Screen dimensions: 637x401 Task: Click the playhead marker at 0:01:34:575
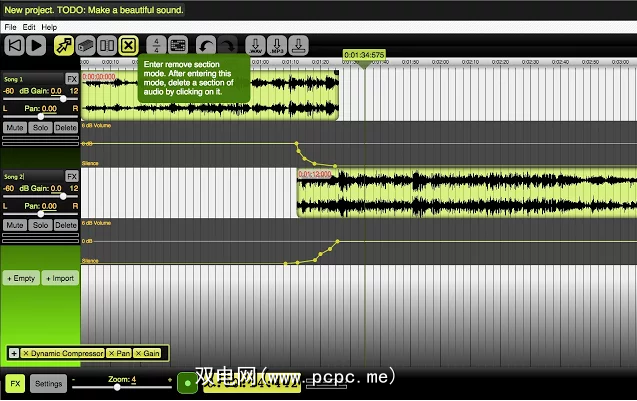click(x=364, y=55)
